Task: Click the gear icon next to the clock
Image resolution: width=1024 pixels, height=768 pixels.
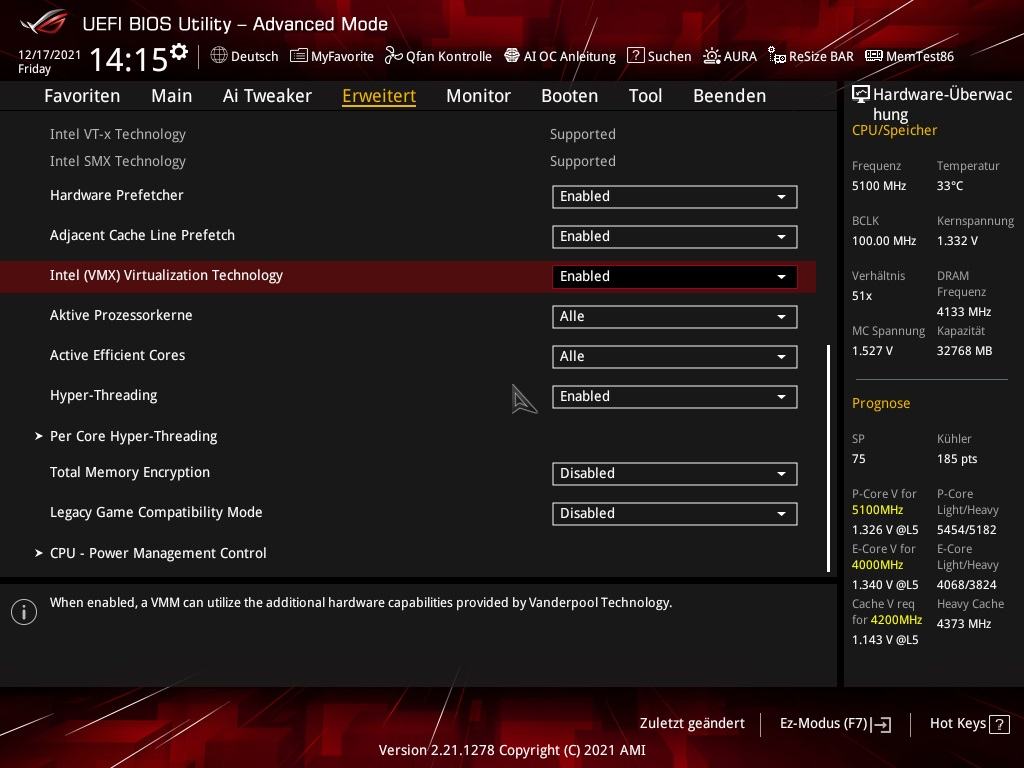Action: tap(179, 52)
